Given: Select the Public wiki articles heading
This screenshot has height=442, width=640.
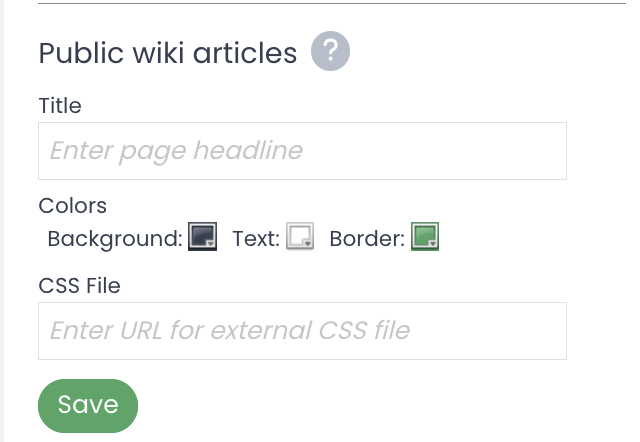Looking at the screenshot, I should point(168,53).
